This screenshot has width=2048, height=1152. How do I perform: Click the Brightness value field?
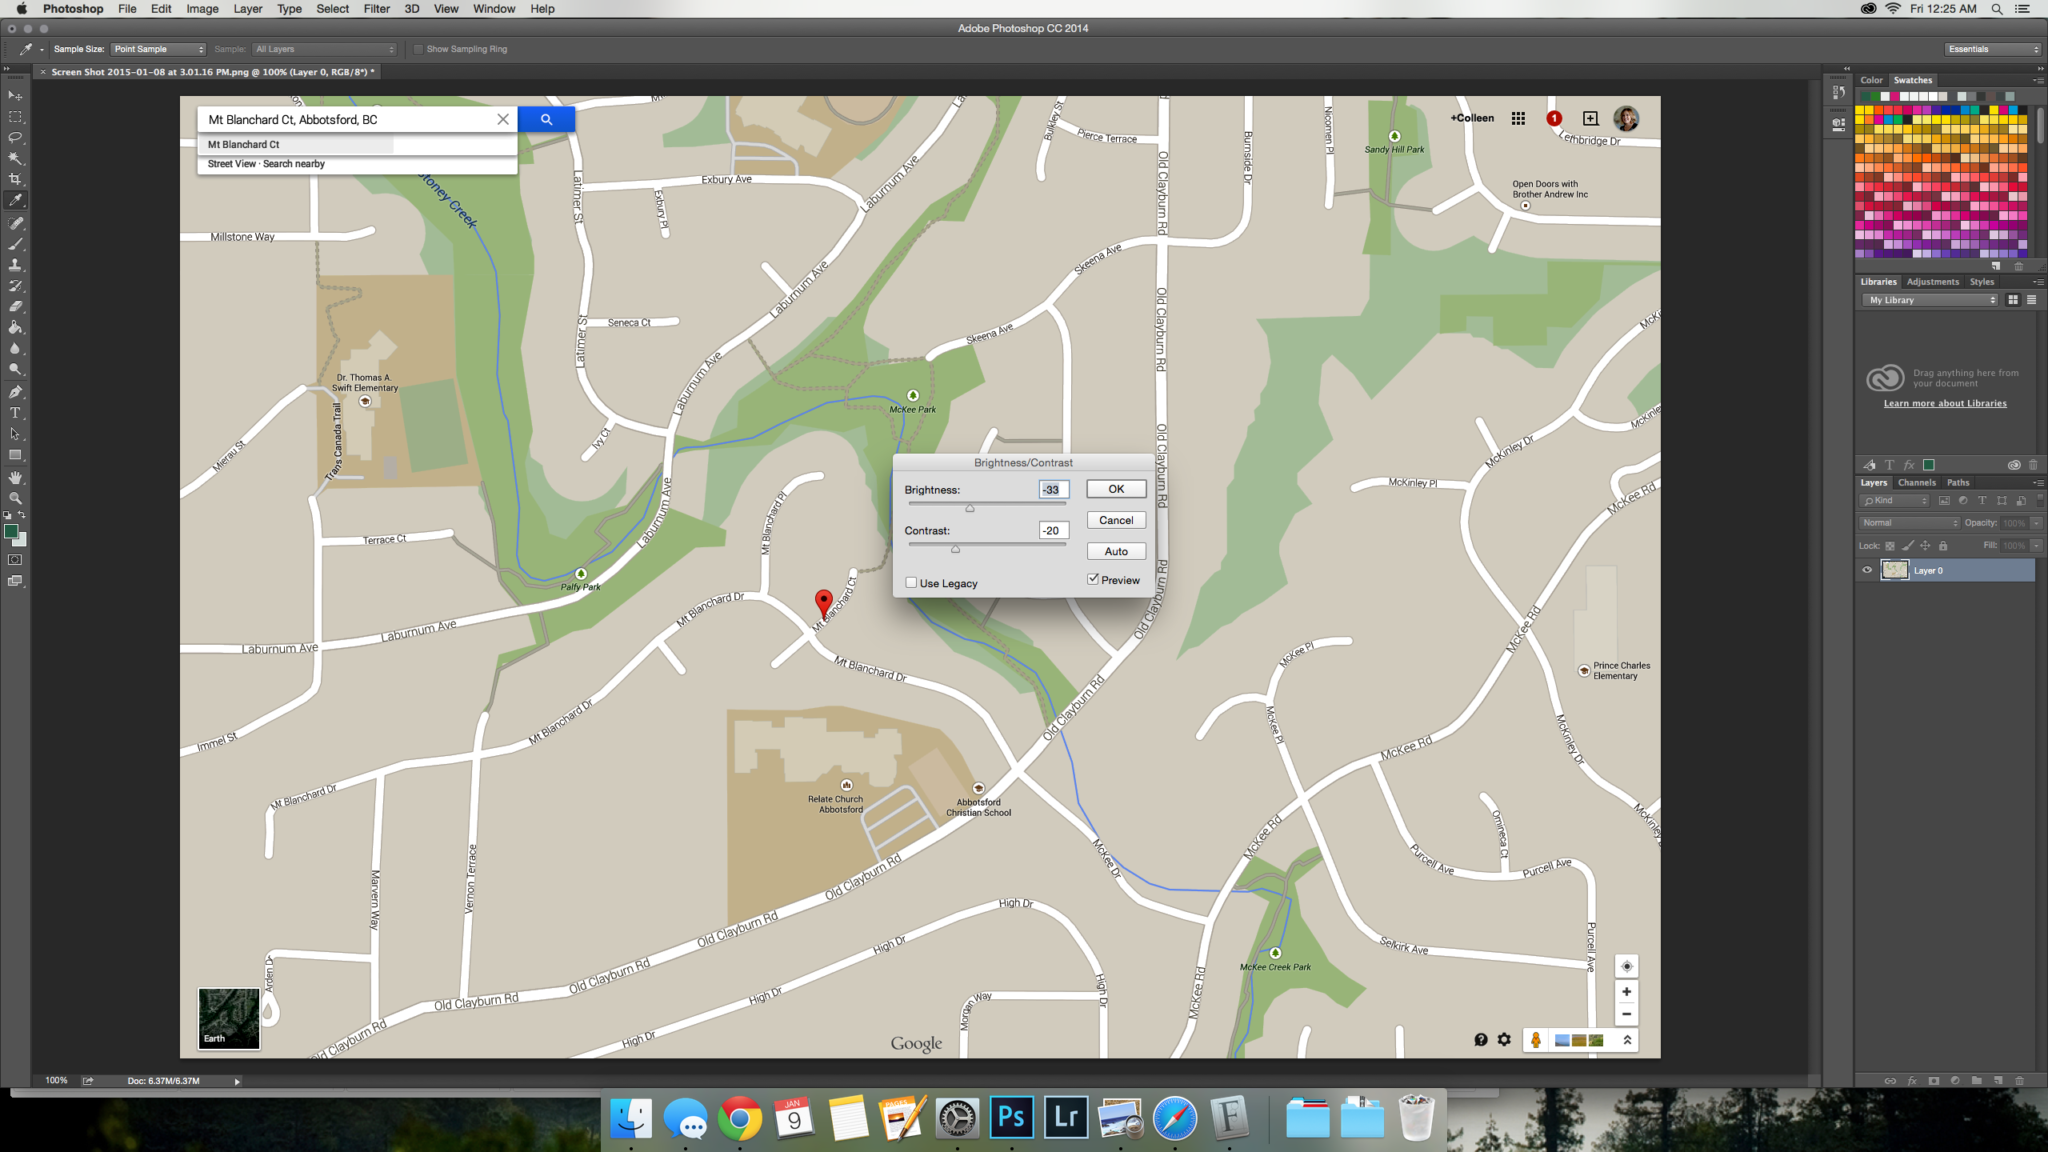(x=1052, y=490)
